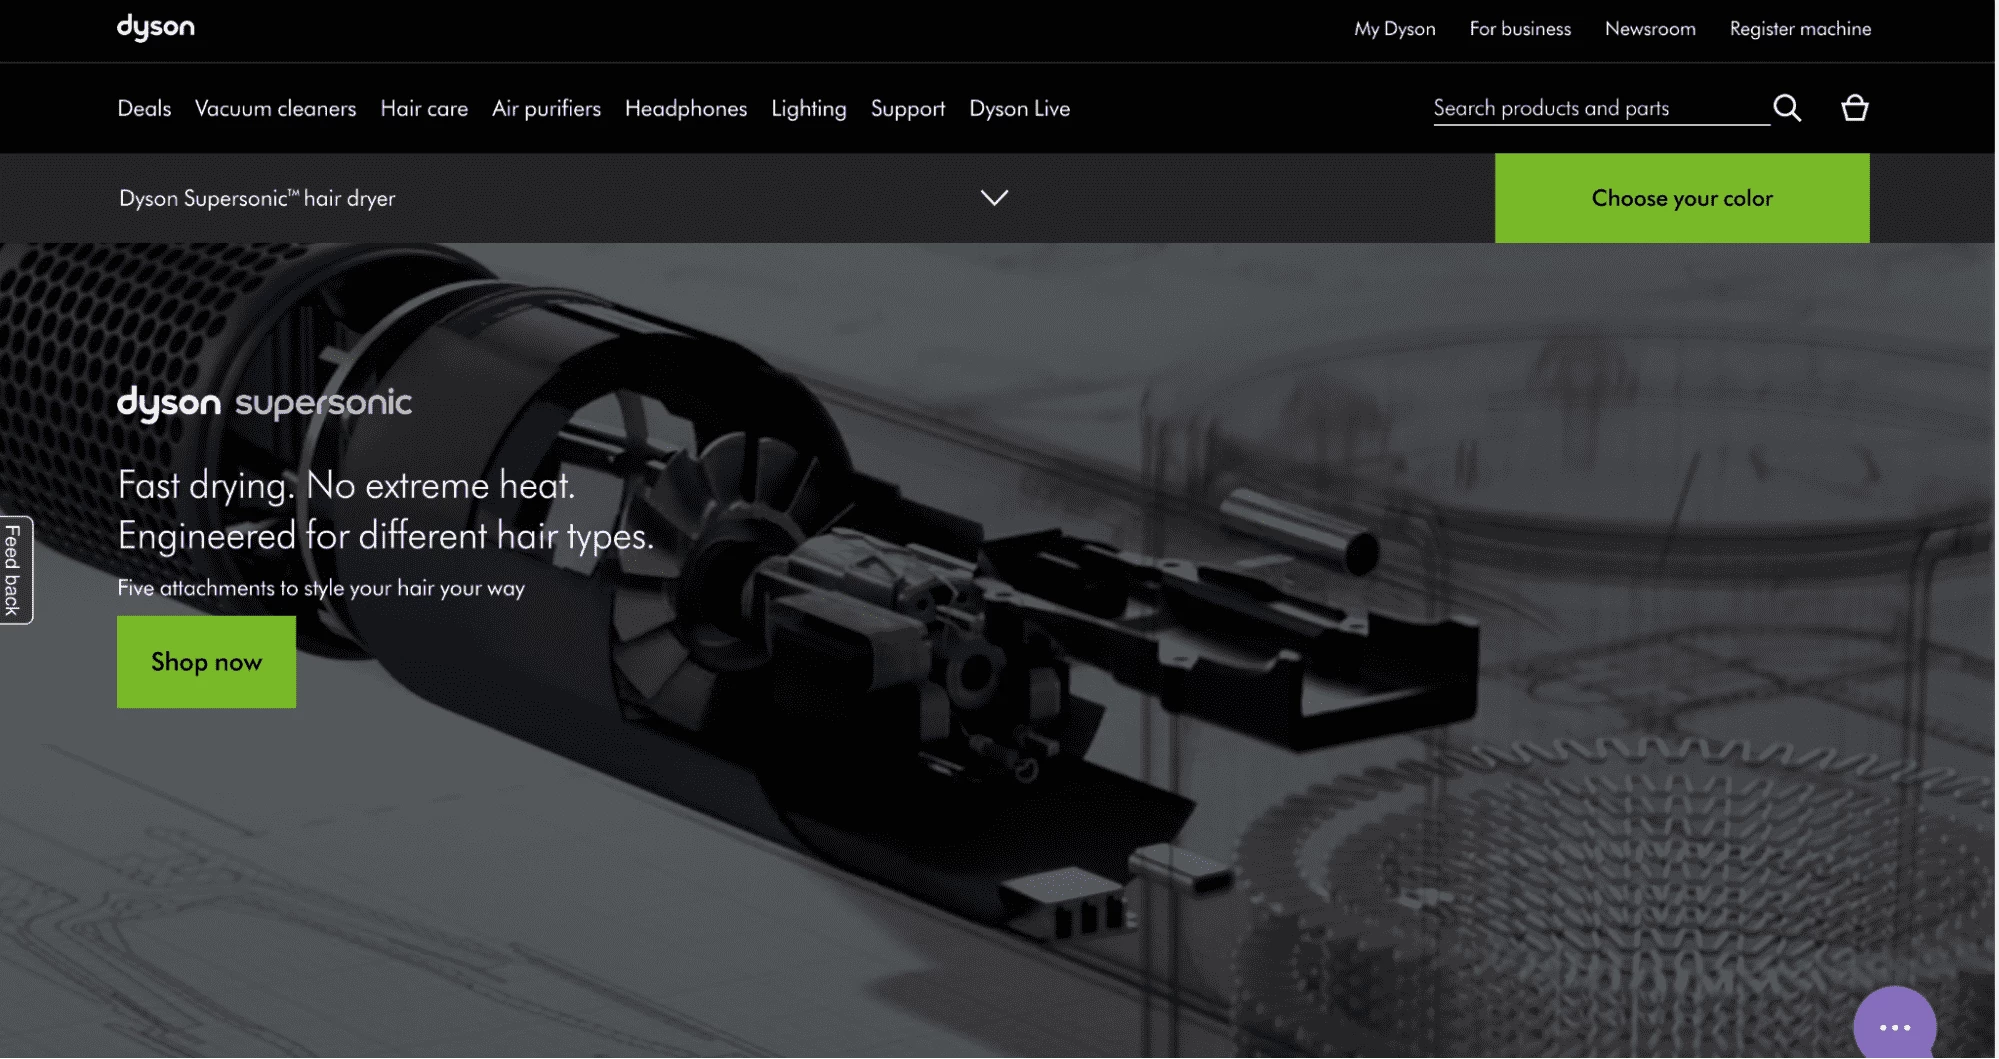The image size is (1999, 1059).
Task: Focus the Search products and parts field
Action: point(1600,108)
